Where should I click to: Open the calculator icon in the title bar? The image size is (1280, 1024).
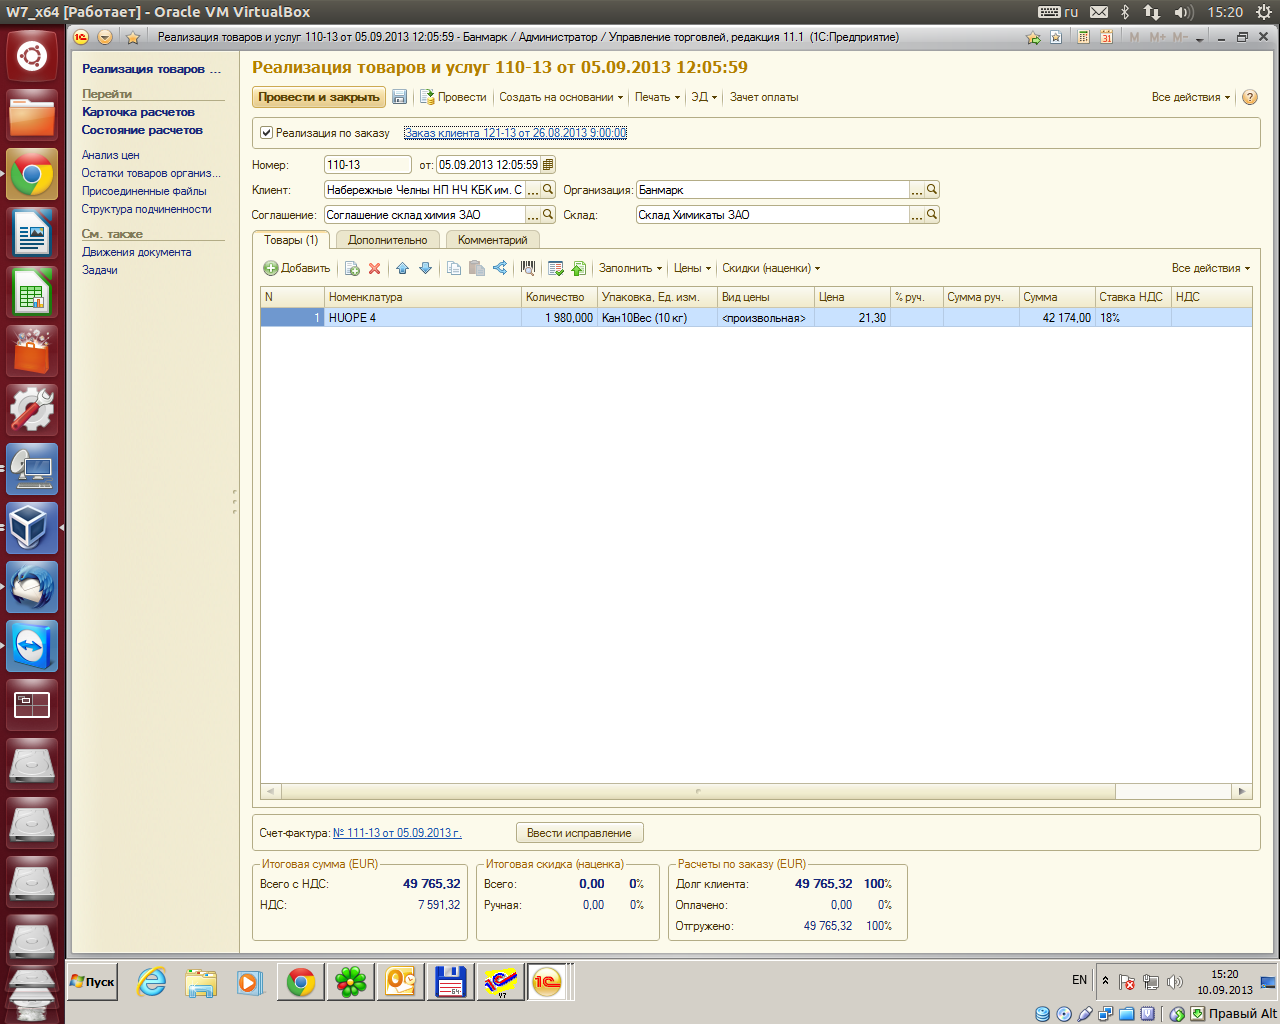pos(1083,37)
